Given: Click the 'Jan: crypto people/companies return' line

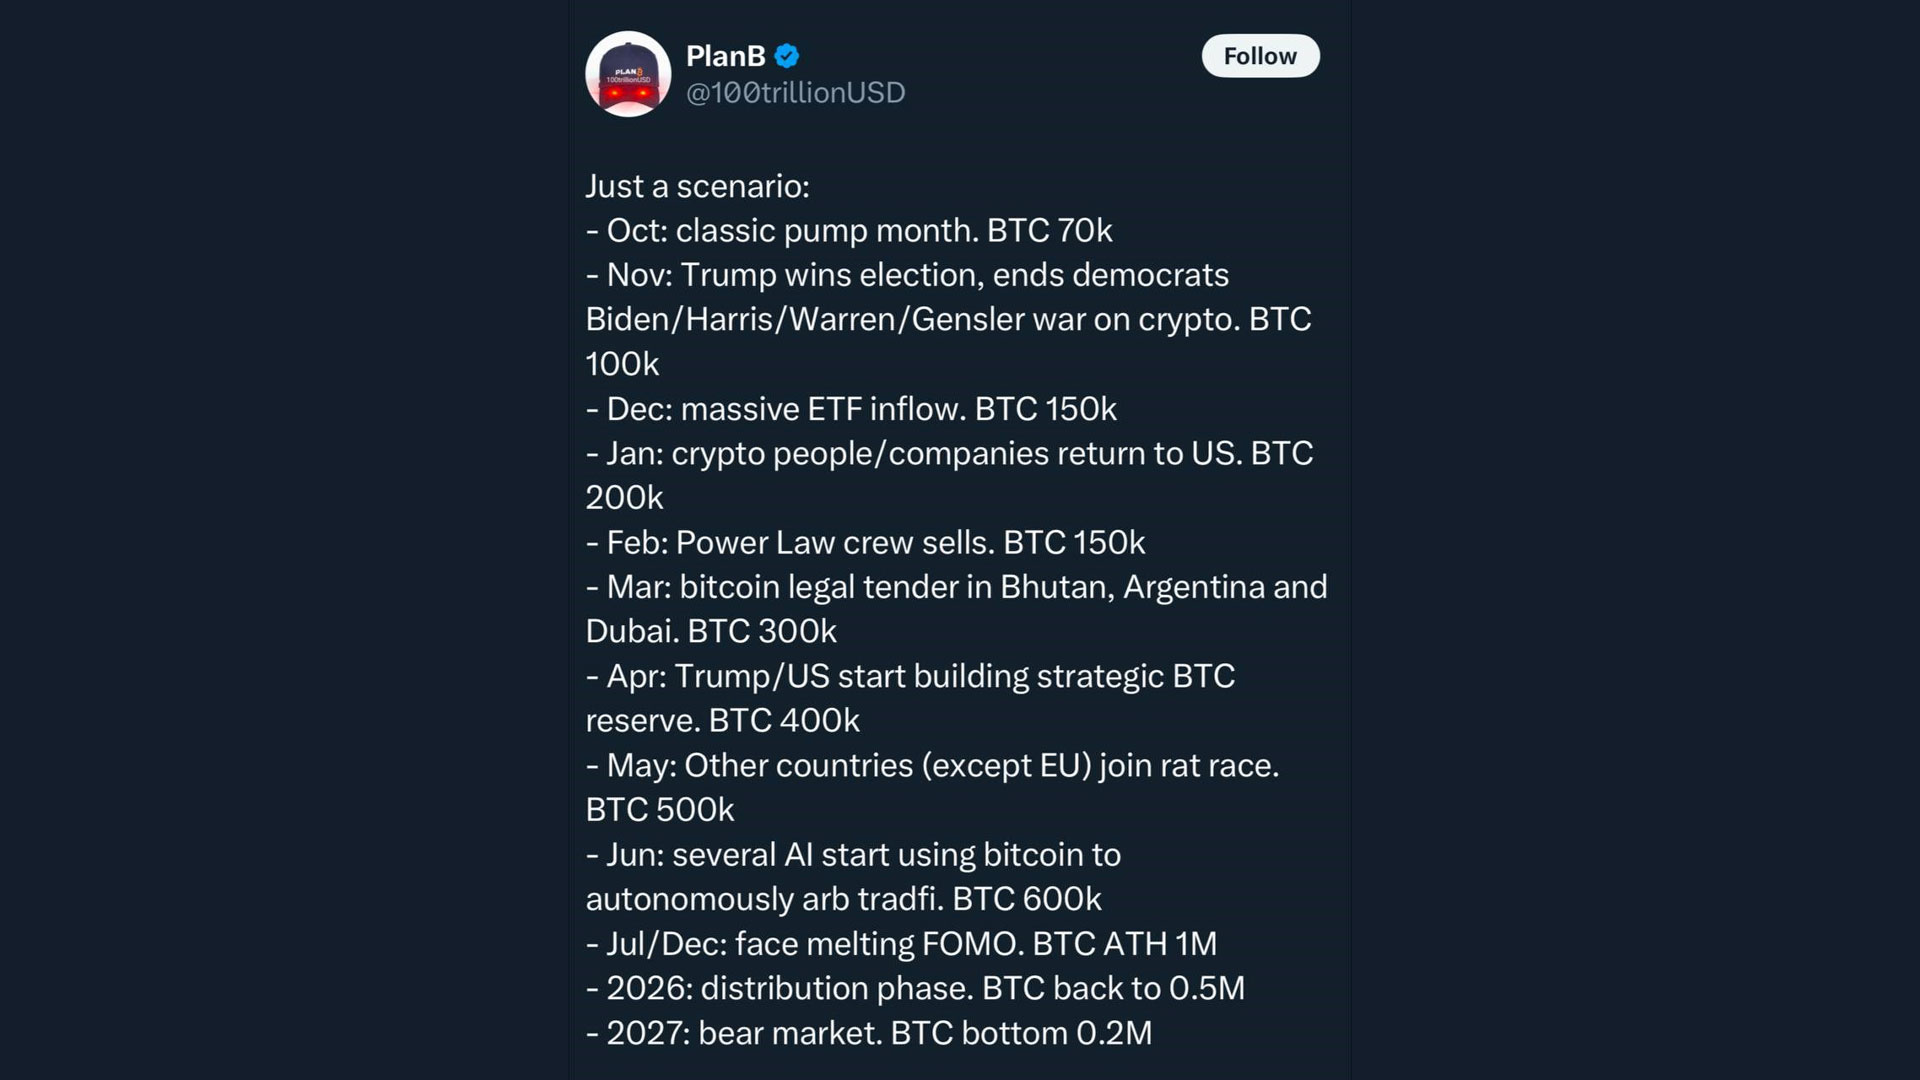Looking at the screenshot, I should click(x=948, y=454).
